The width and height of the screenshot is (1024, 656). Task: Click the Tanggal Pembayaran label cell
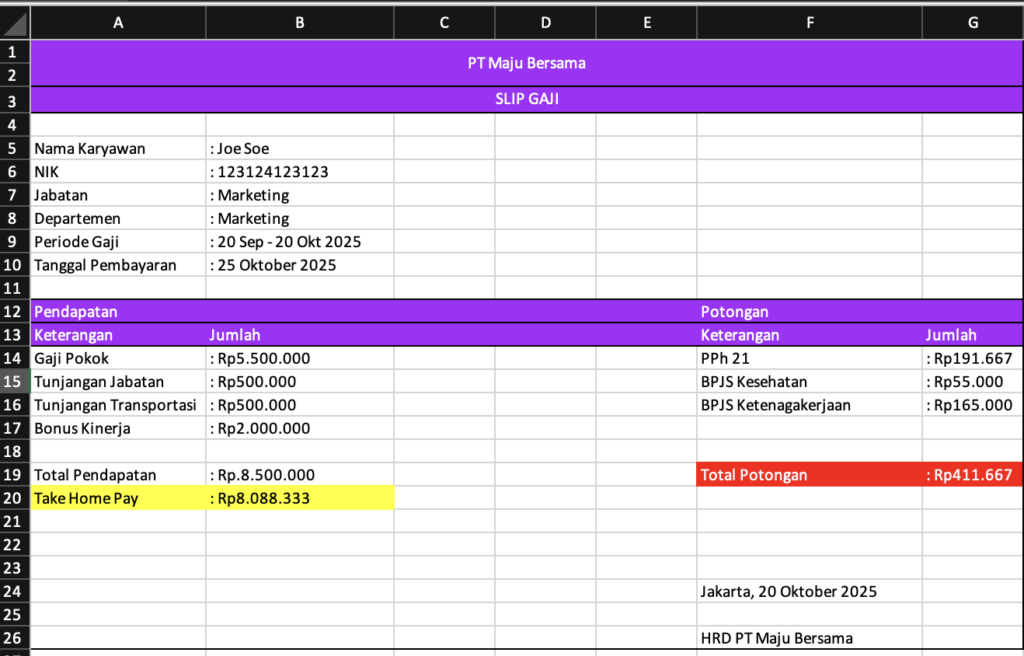(x=118, y=265)
